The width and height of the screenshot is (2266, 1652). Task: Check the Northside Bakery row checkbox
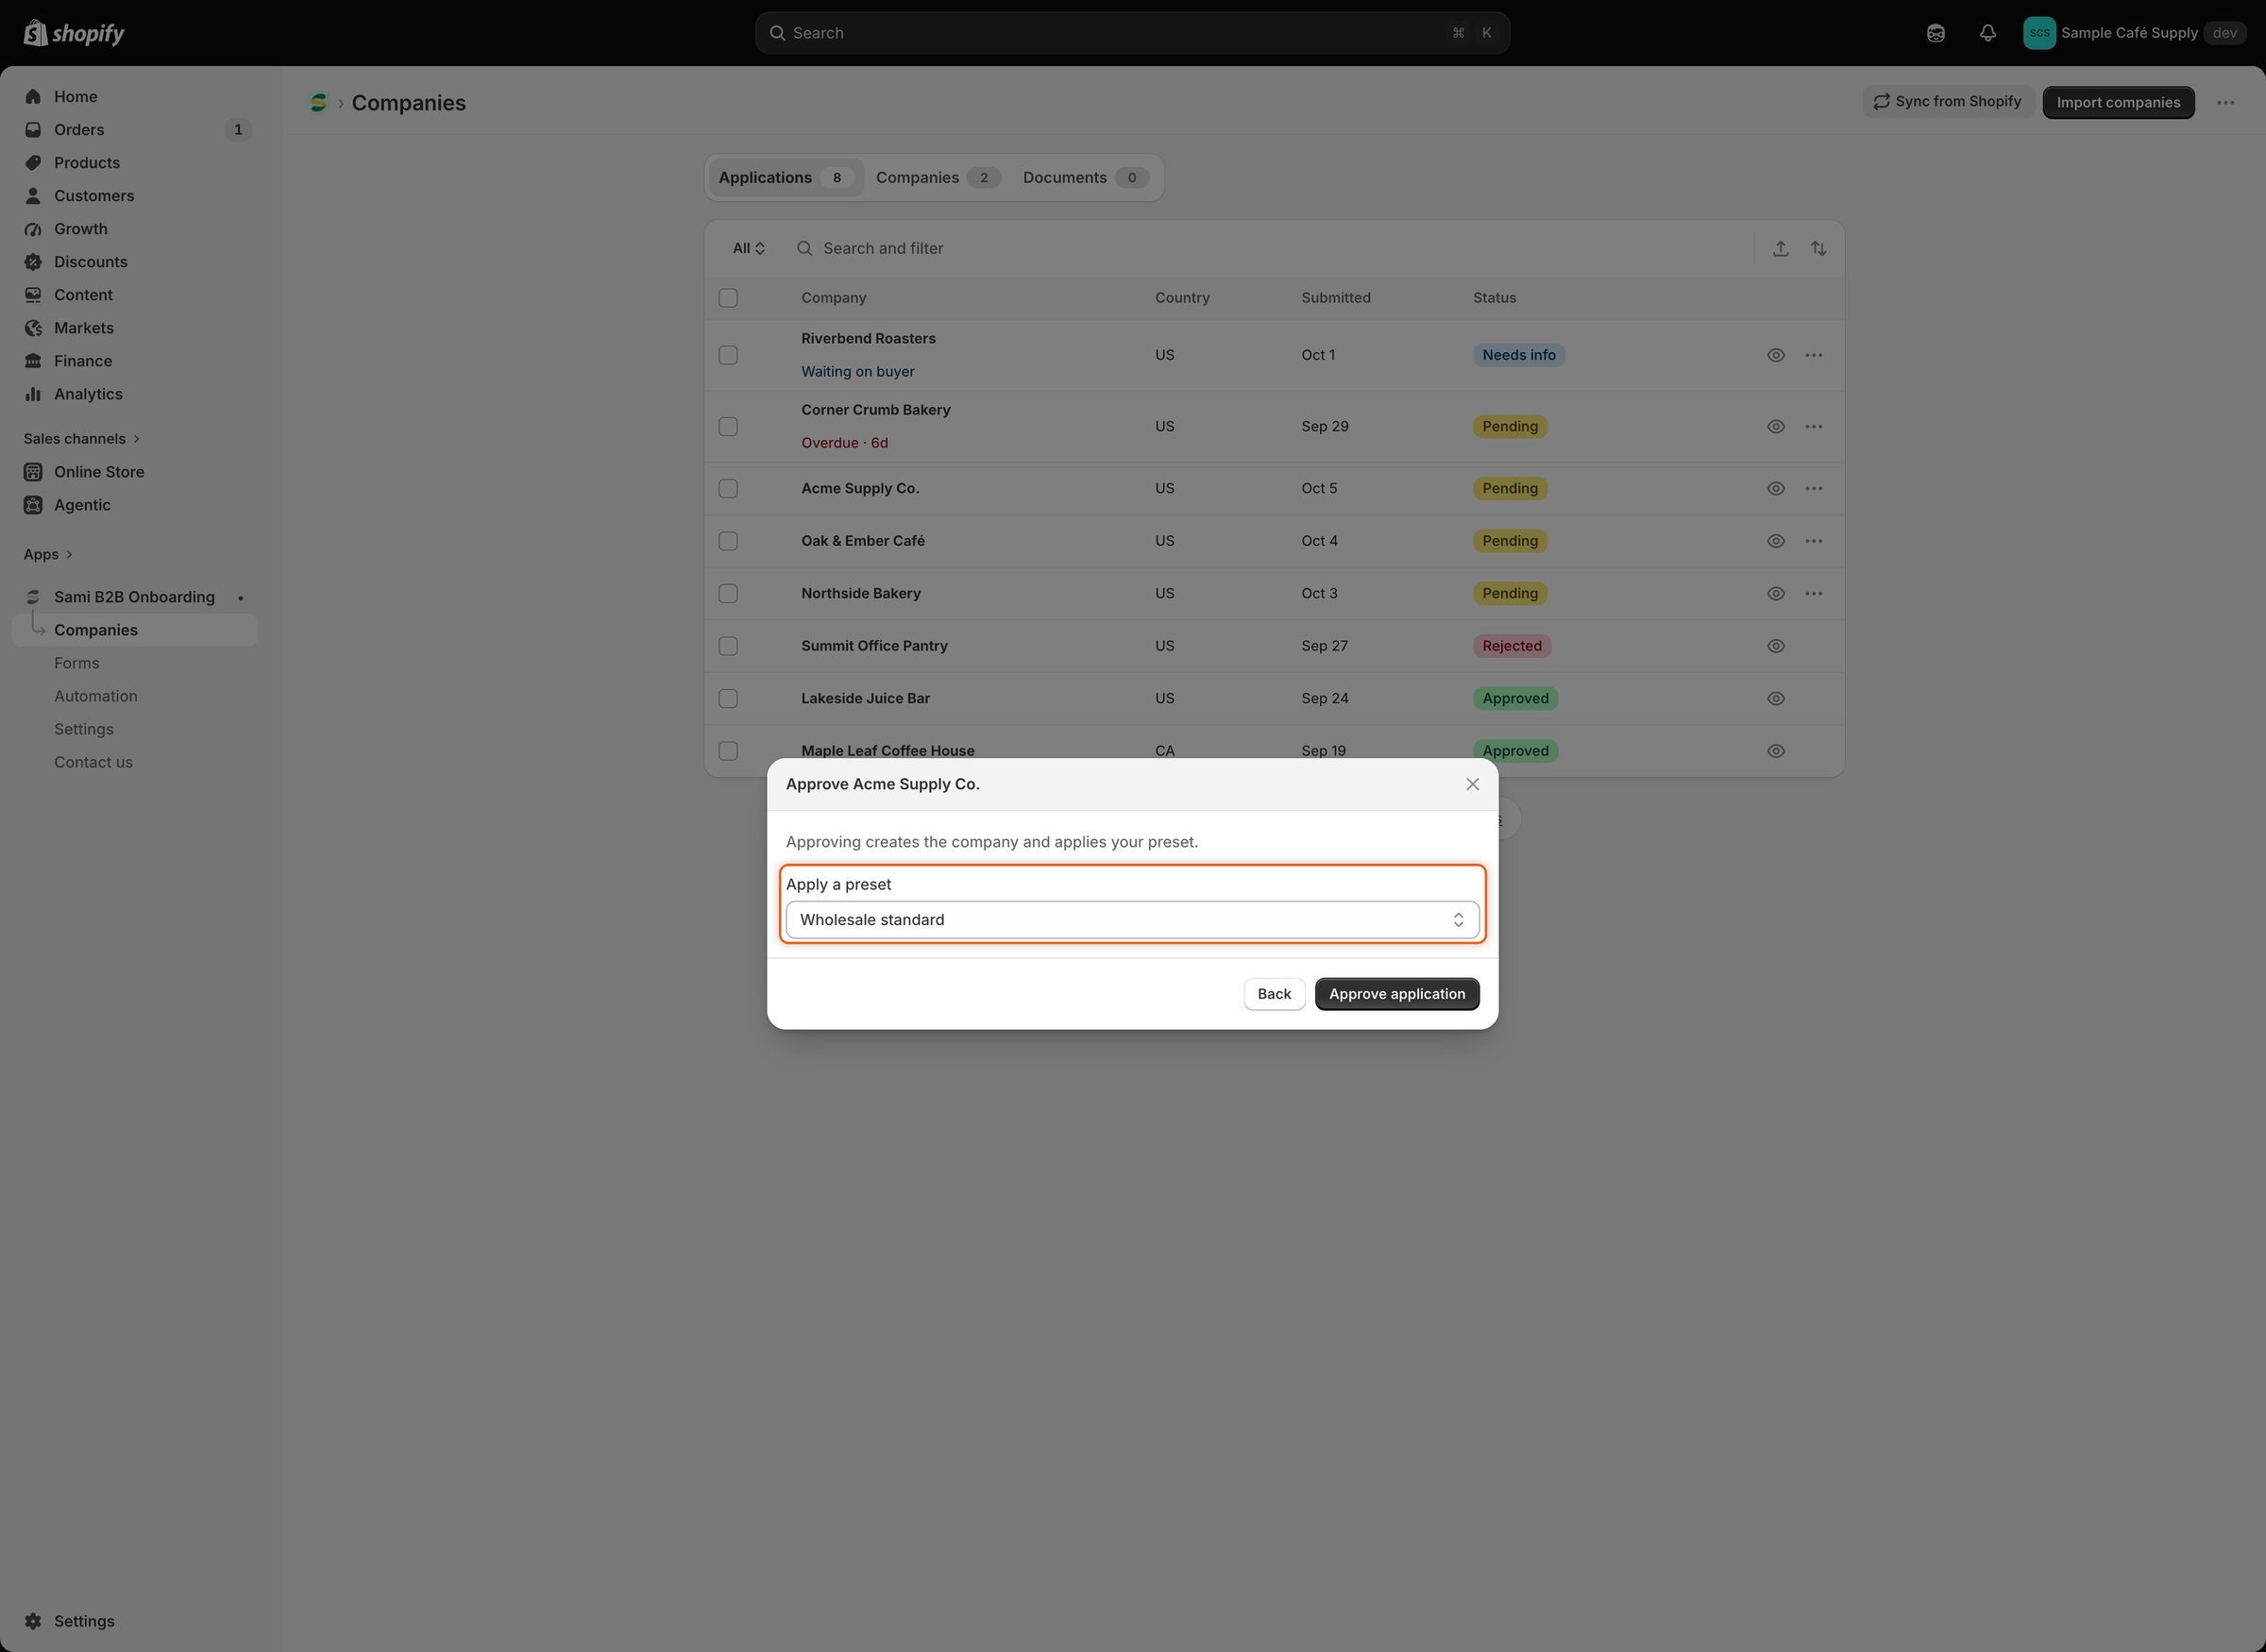728,594
